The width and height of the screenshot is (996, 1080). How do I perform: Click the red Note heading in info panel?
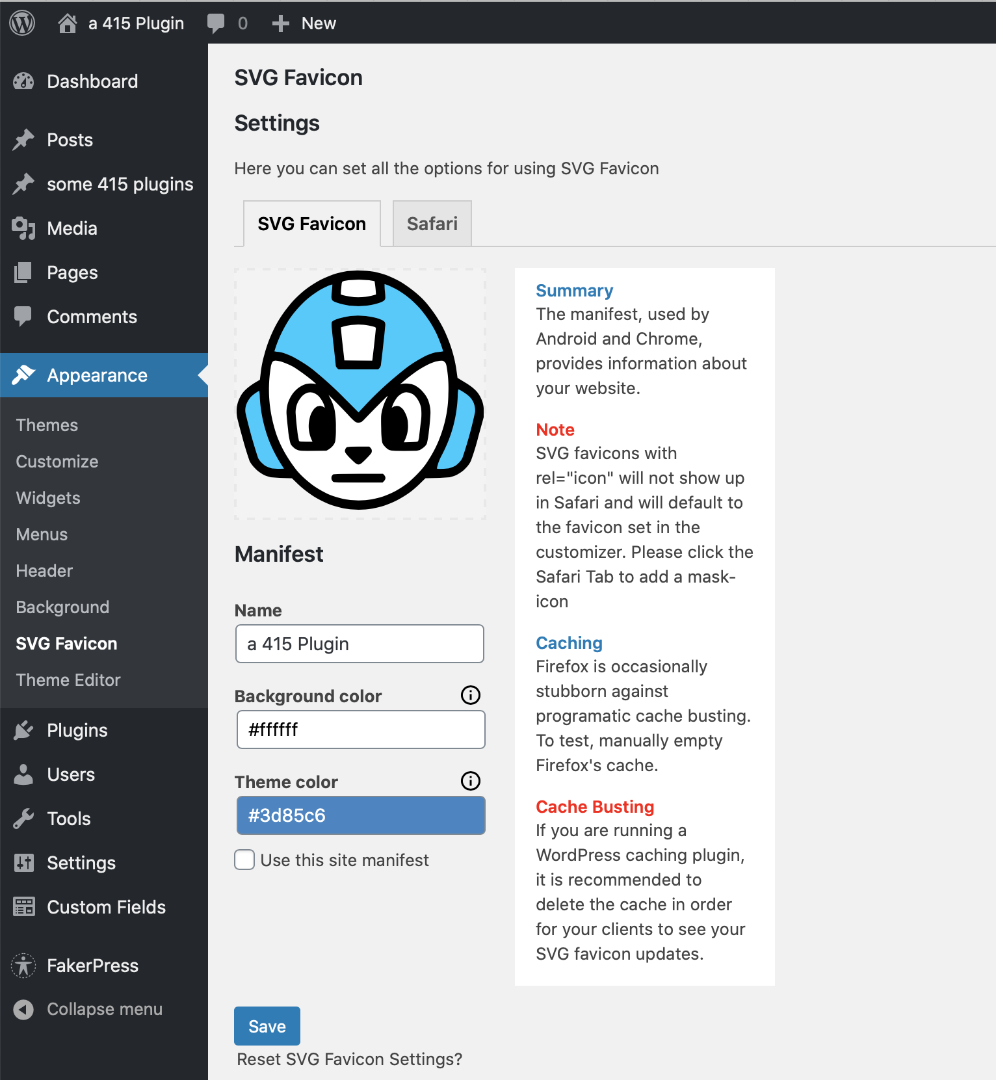[555, 430]
